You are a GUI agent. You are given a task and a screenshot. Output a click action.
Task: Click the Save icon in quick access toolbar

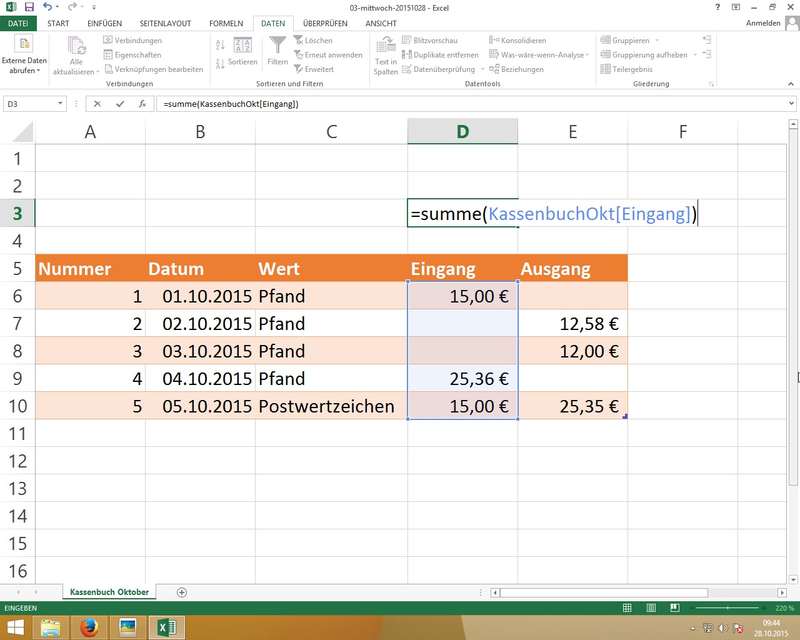(x=29, y=7)
